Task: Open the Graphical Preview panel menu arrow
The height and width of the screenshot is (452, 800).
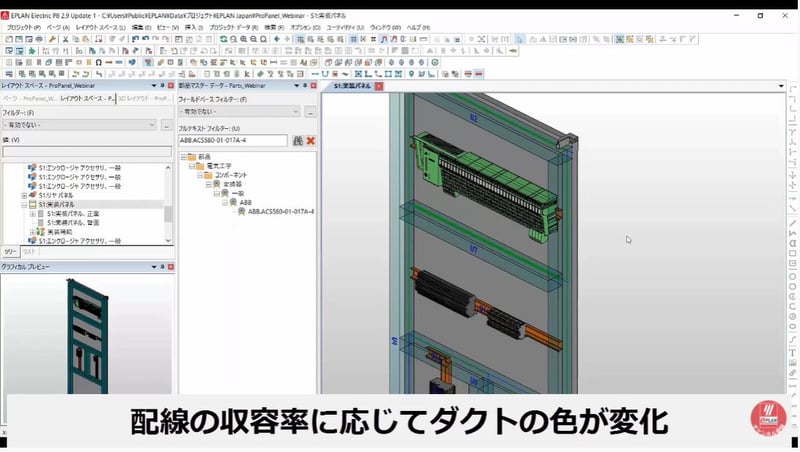Action: point(154,267)
